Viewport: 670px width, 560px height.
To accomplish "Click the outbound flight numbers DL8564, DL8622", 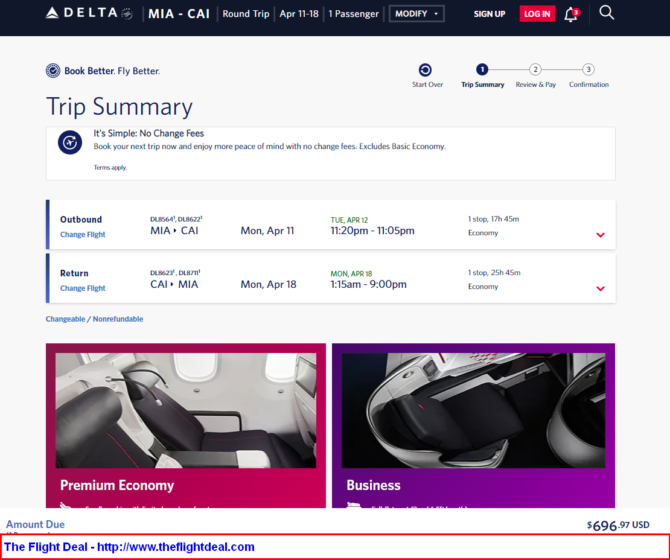I will pos(176,219).
